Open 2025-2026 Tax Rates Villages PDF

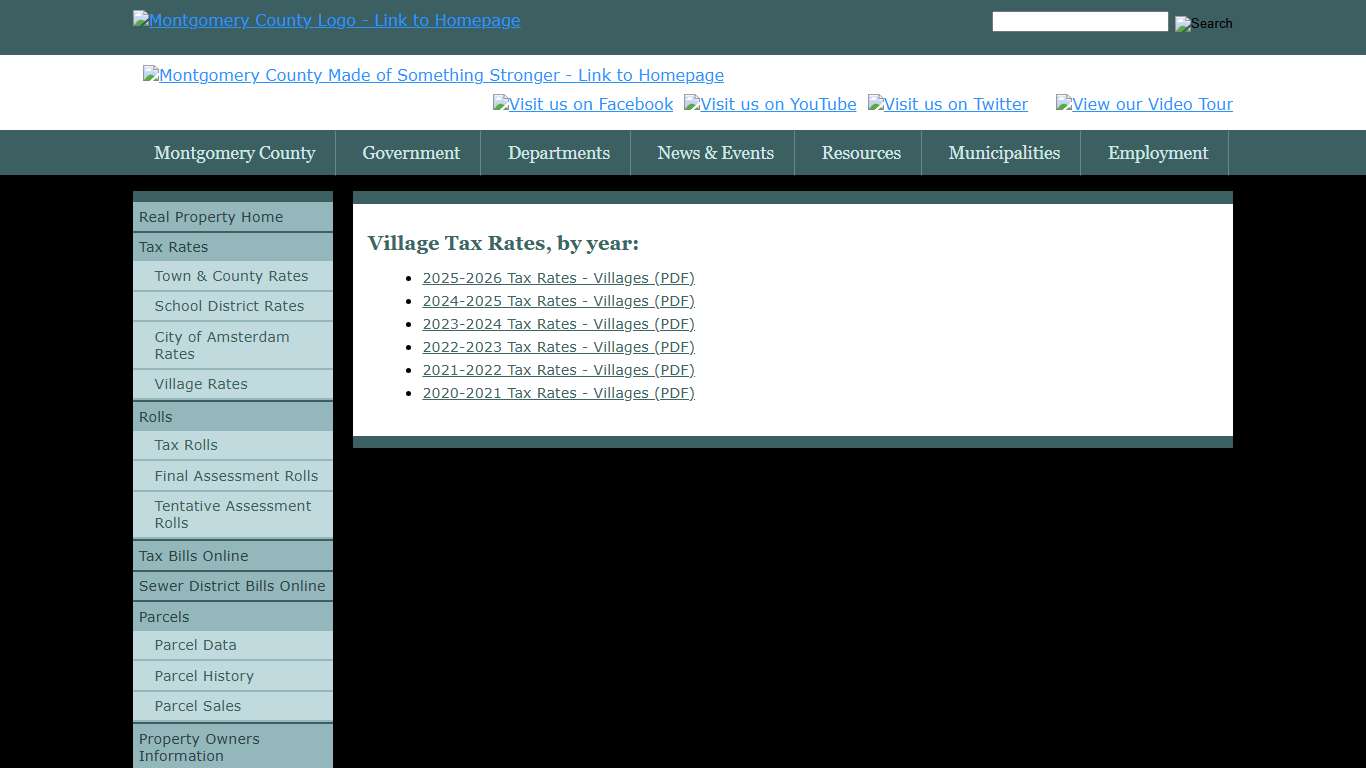tap(558, 278)
